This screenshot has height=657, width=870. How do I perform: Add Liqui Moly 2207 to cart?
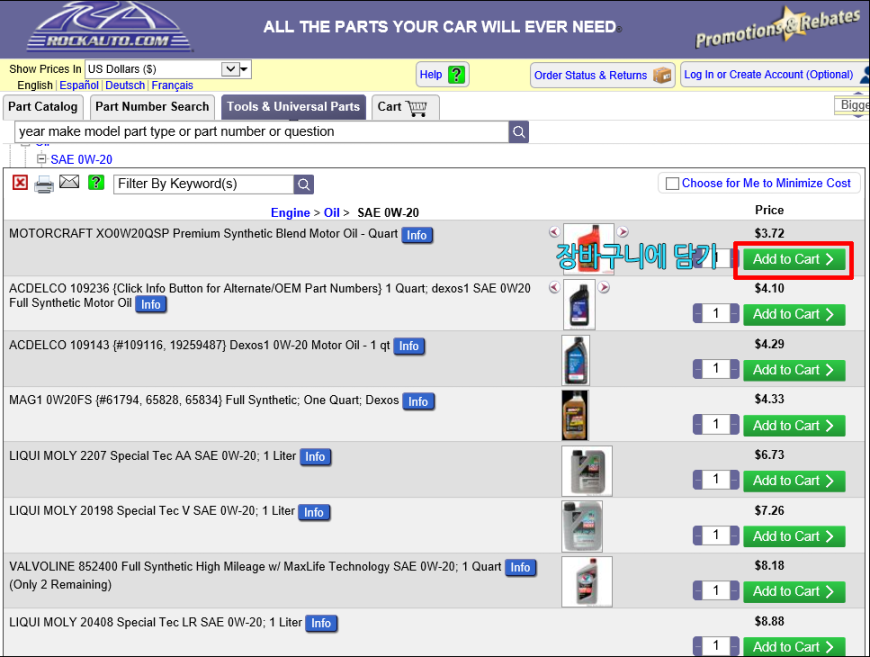(x=794, y=481)
